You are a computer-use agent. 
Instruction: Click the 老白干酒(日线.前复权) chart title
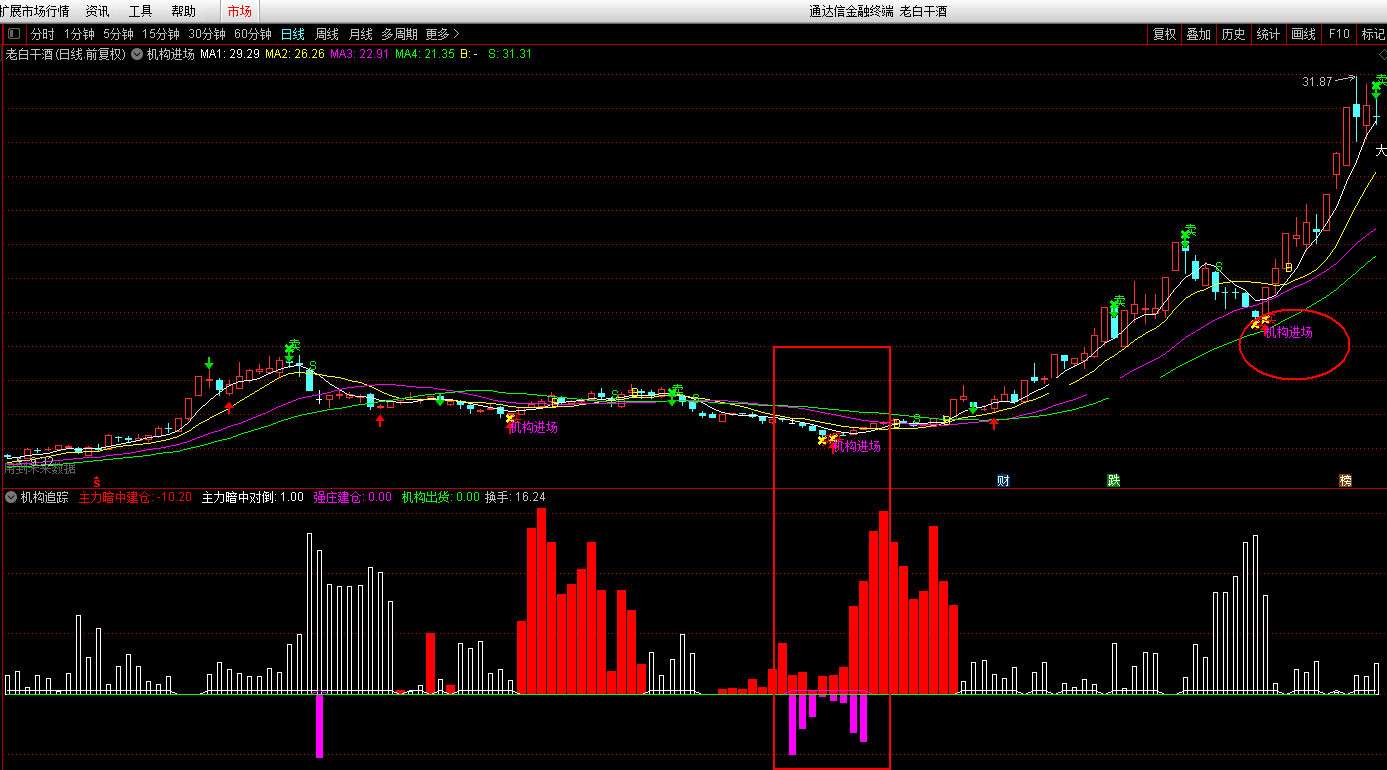[x=66, y=54]
